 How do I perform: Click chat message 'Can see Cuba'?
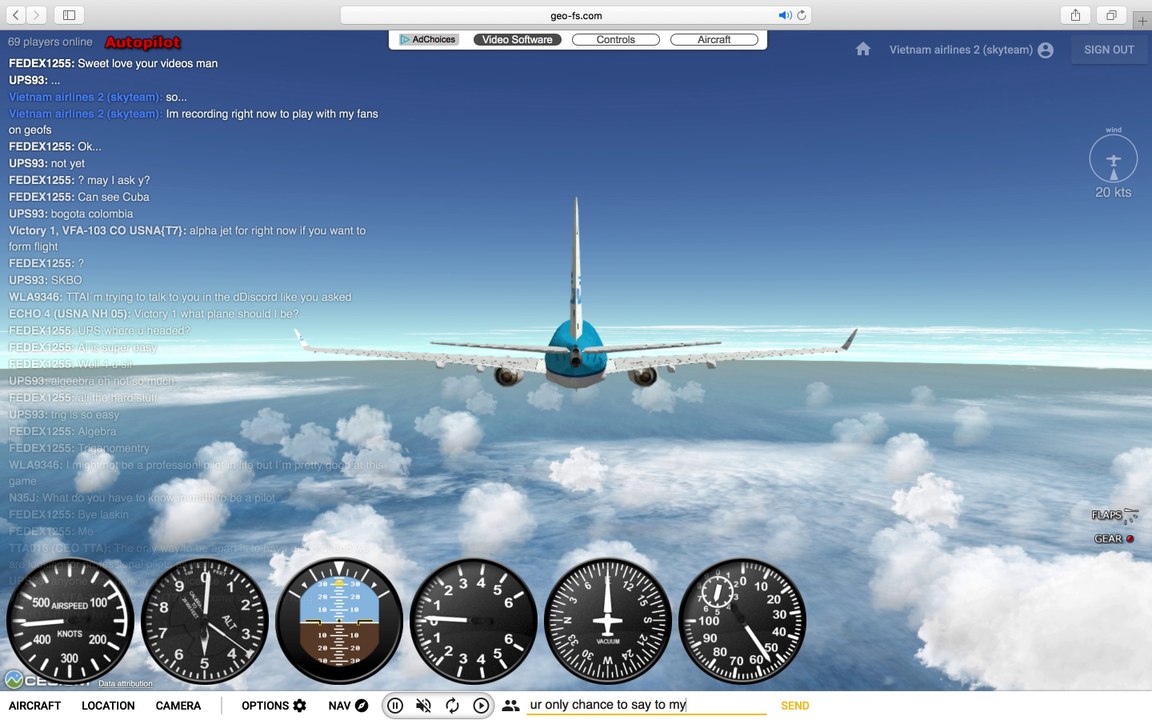113,197
